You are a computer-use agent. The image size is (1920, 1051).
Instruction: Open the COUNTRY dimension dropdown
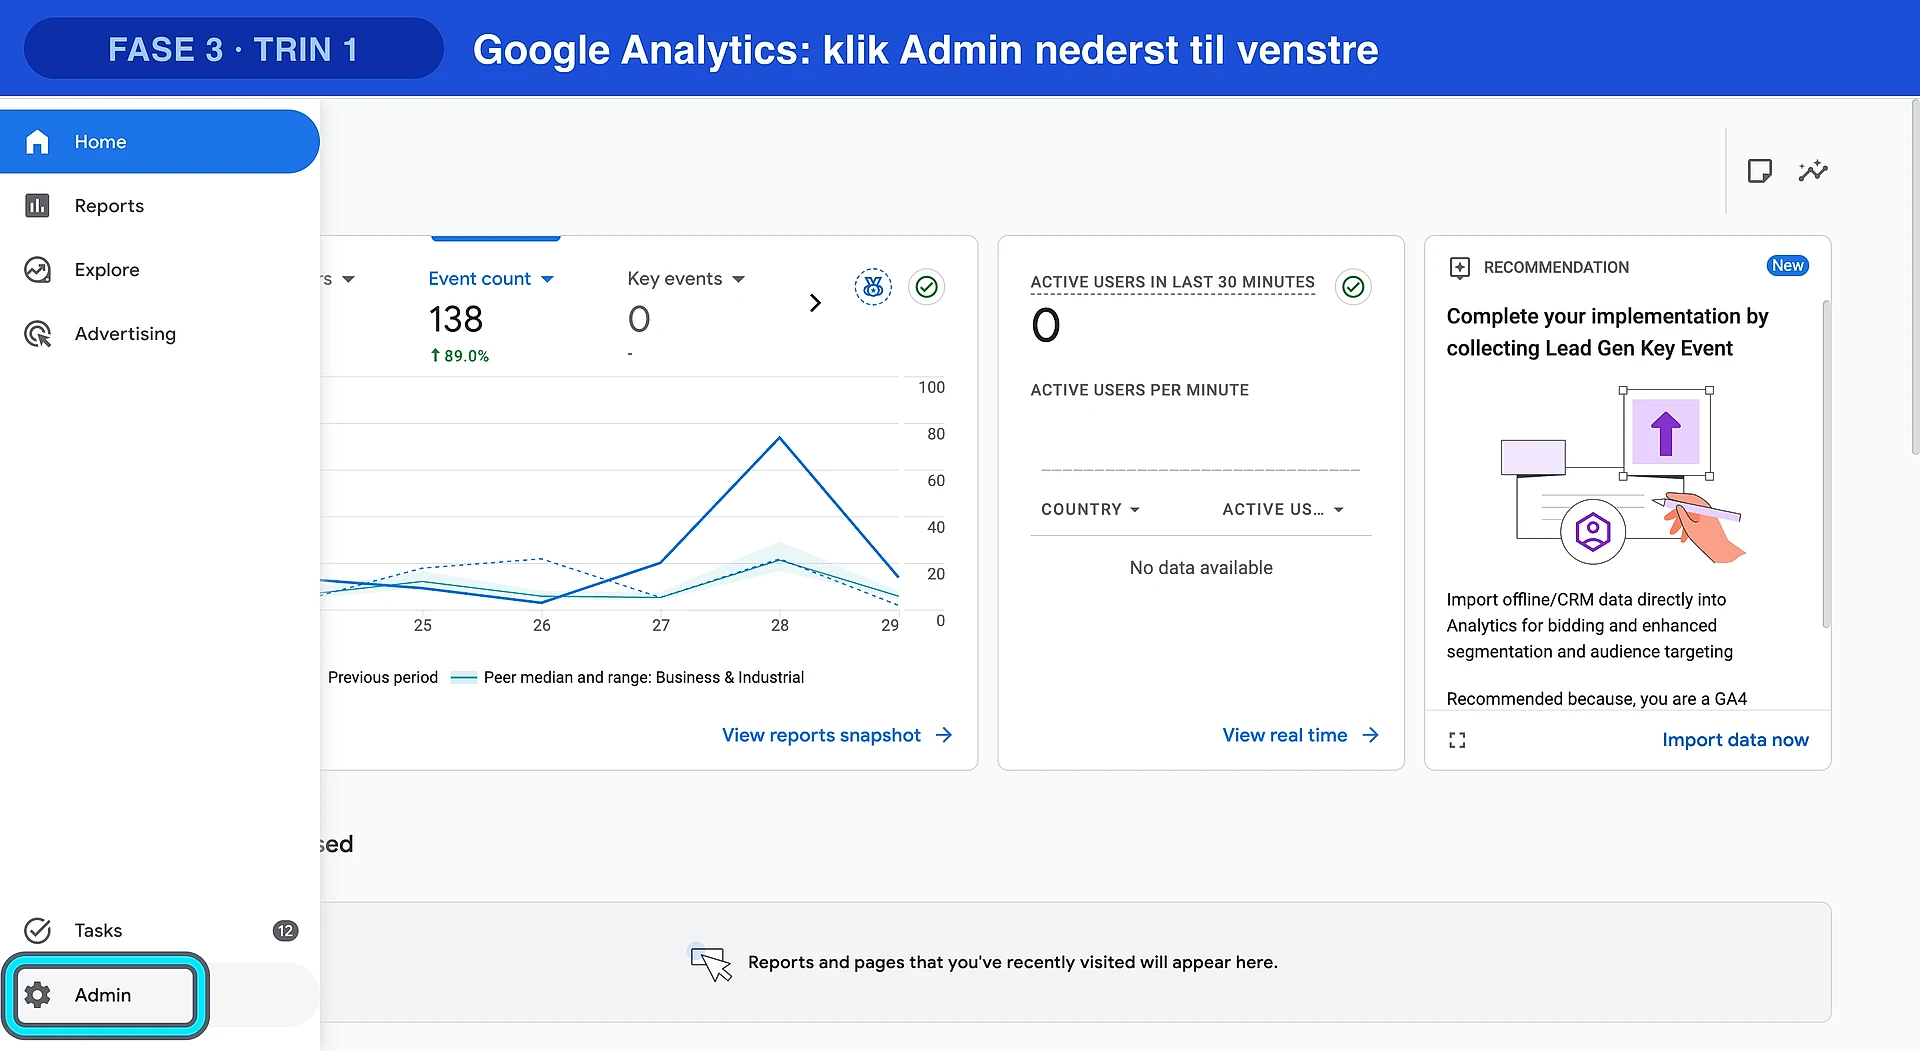pyautogui.click(x=1090, y=509)
